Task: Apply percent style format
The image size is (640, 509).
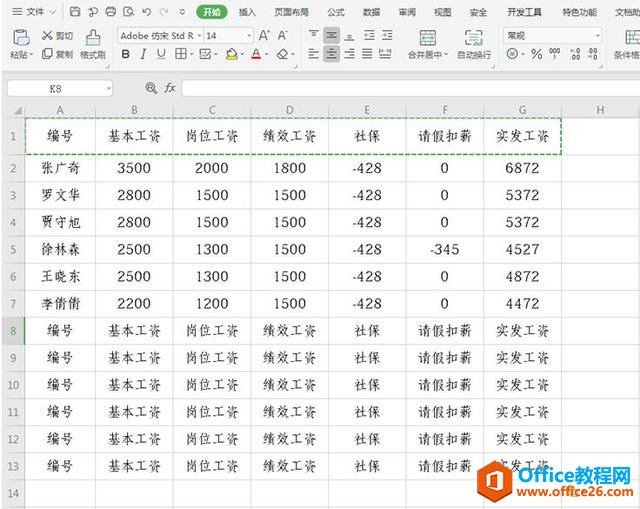Action: pyautogui.click(x=536, y=54)
